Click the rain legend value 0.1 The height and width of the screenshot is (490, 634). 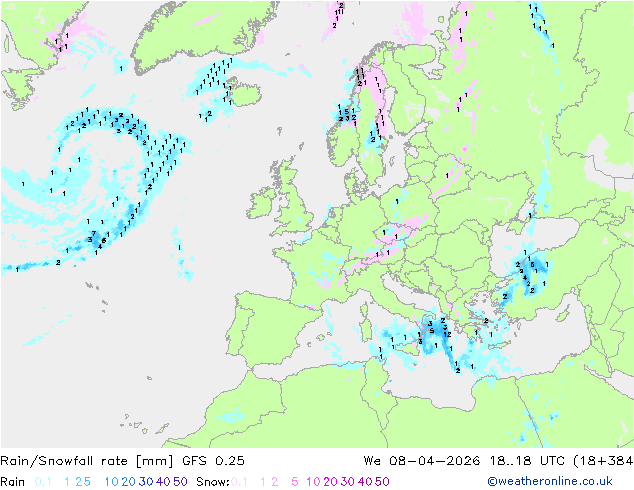click(x=43, y=482)
